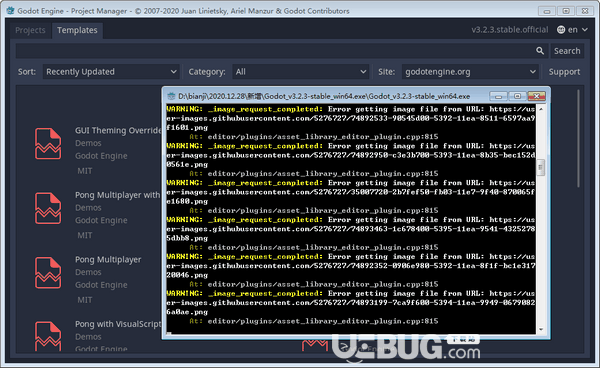The width and height of the screenshot is (600, 368).
Task: Open Pong Multiplayer with asset title
Action: [118, 195]
